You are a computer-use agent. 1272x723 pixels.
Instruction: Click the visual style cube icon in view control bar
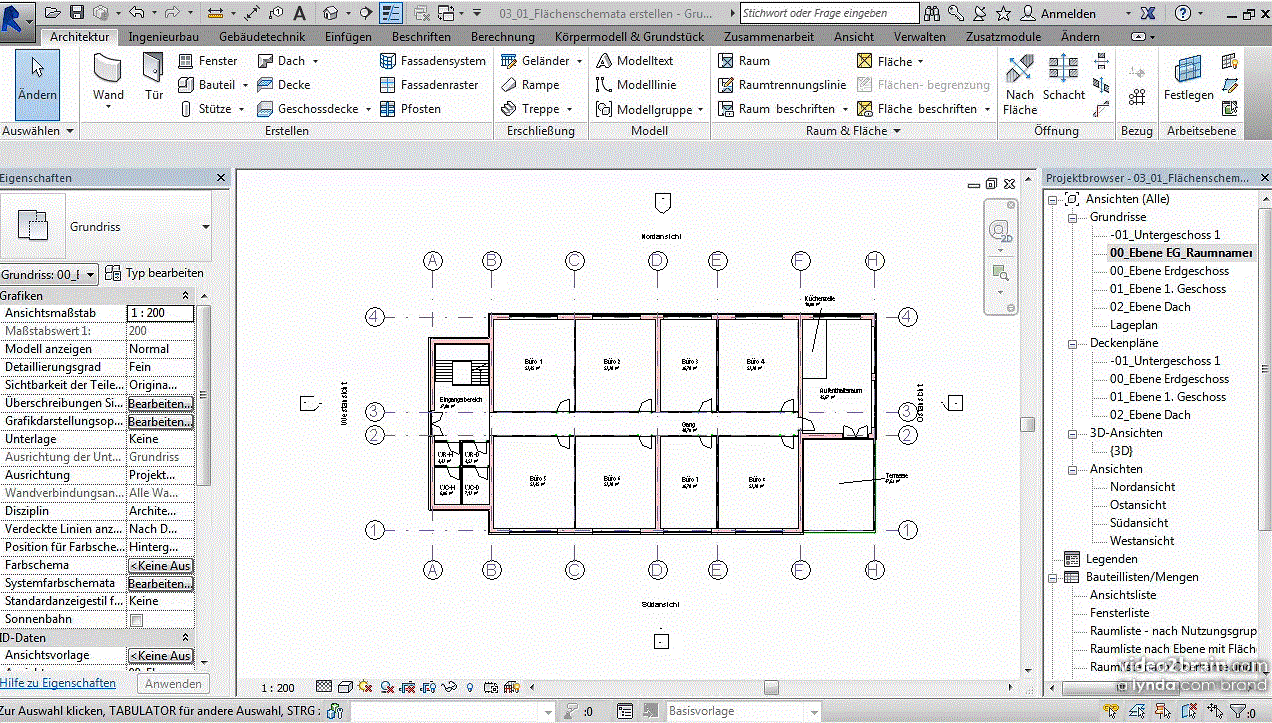click(x=345, y=687)
